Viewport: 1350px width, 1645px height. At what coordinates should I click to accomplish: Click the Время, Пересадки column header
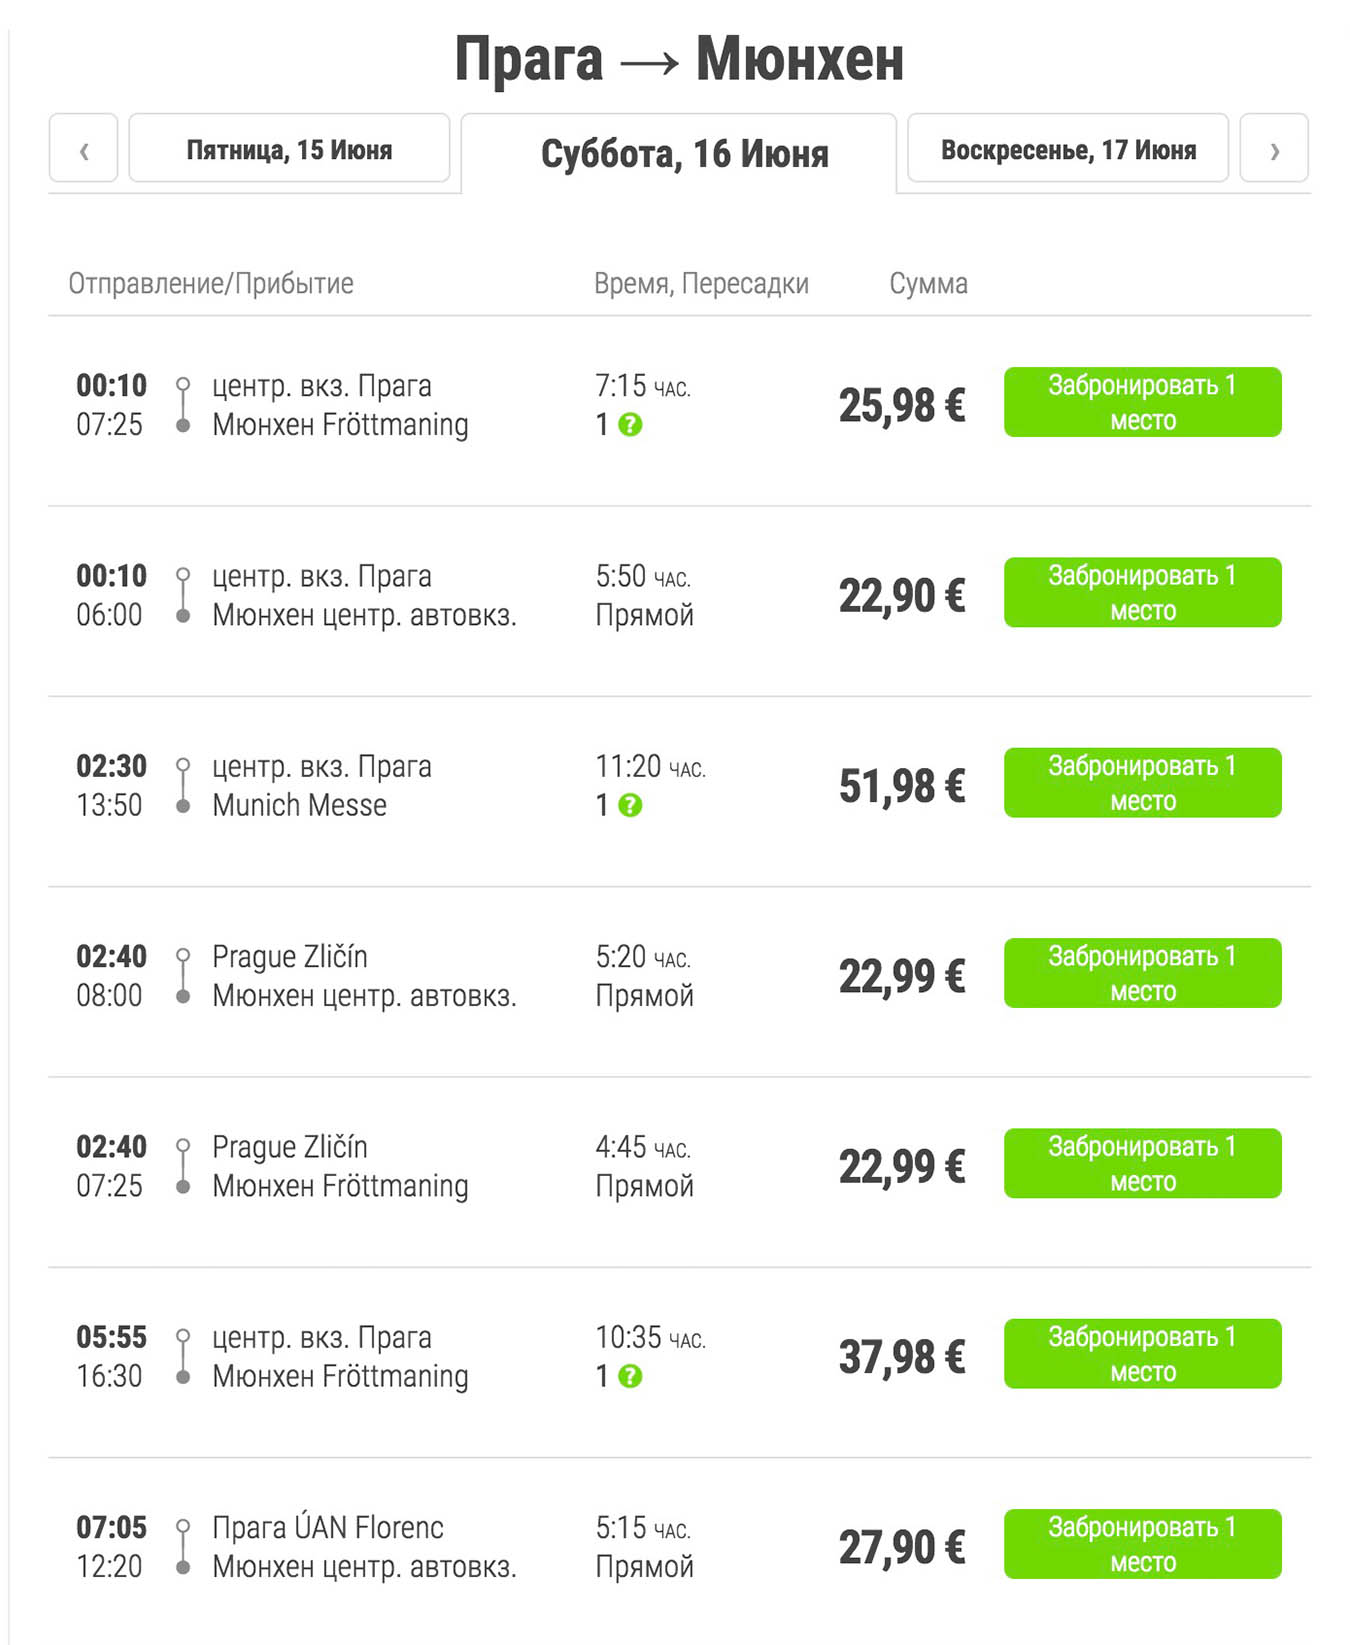point(701,284)
